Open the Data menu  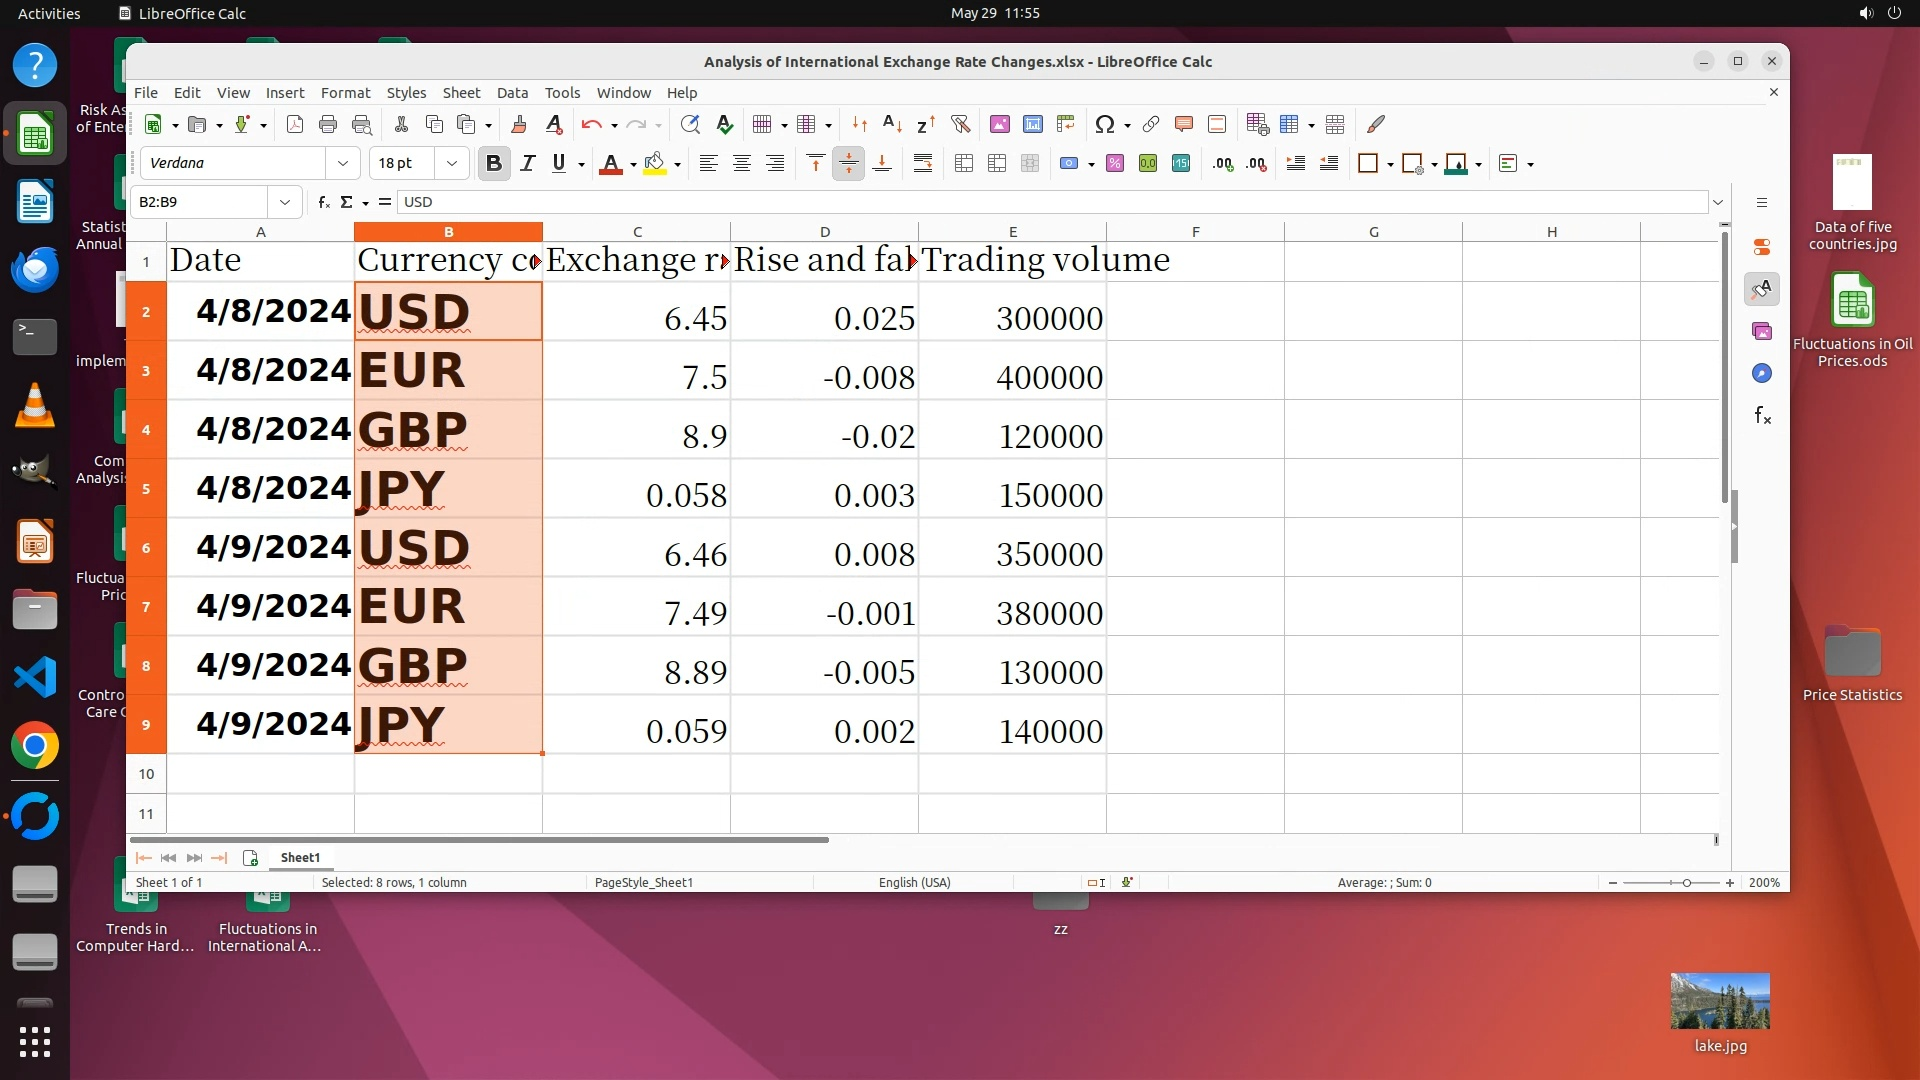(x=512, y=92)
